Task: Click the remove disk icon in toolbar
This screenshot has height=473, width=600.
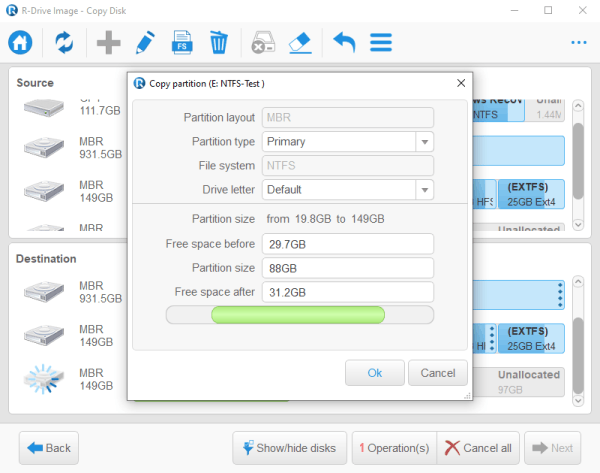Action: click(x=263, y=42)
